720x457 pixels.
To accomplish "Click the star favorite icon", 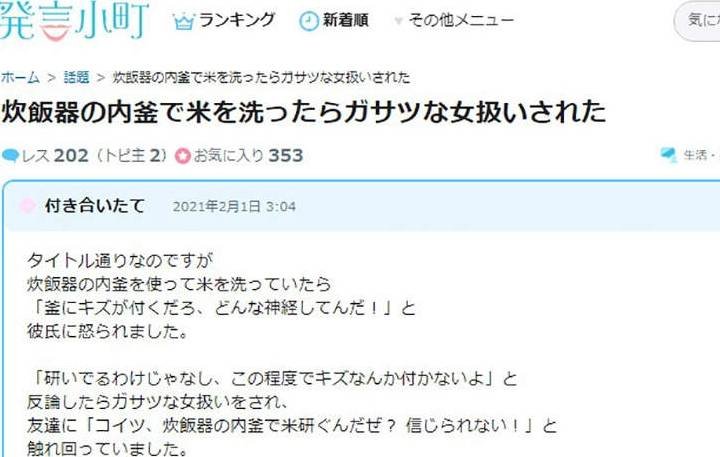I will click(183, 156).
